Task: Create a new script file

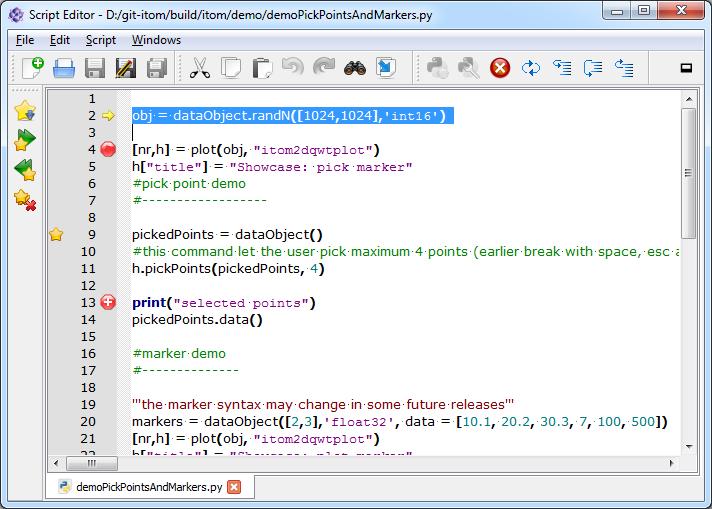Action: (33, 68)
